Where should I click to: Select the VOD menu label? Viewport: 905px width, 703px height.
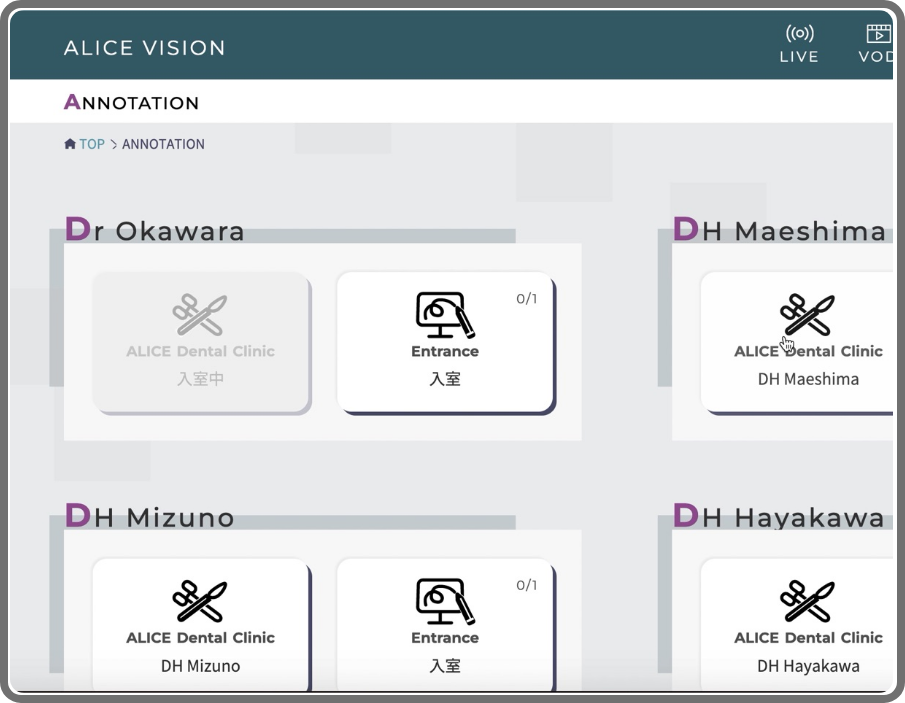(876, 57)
